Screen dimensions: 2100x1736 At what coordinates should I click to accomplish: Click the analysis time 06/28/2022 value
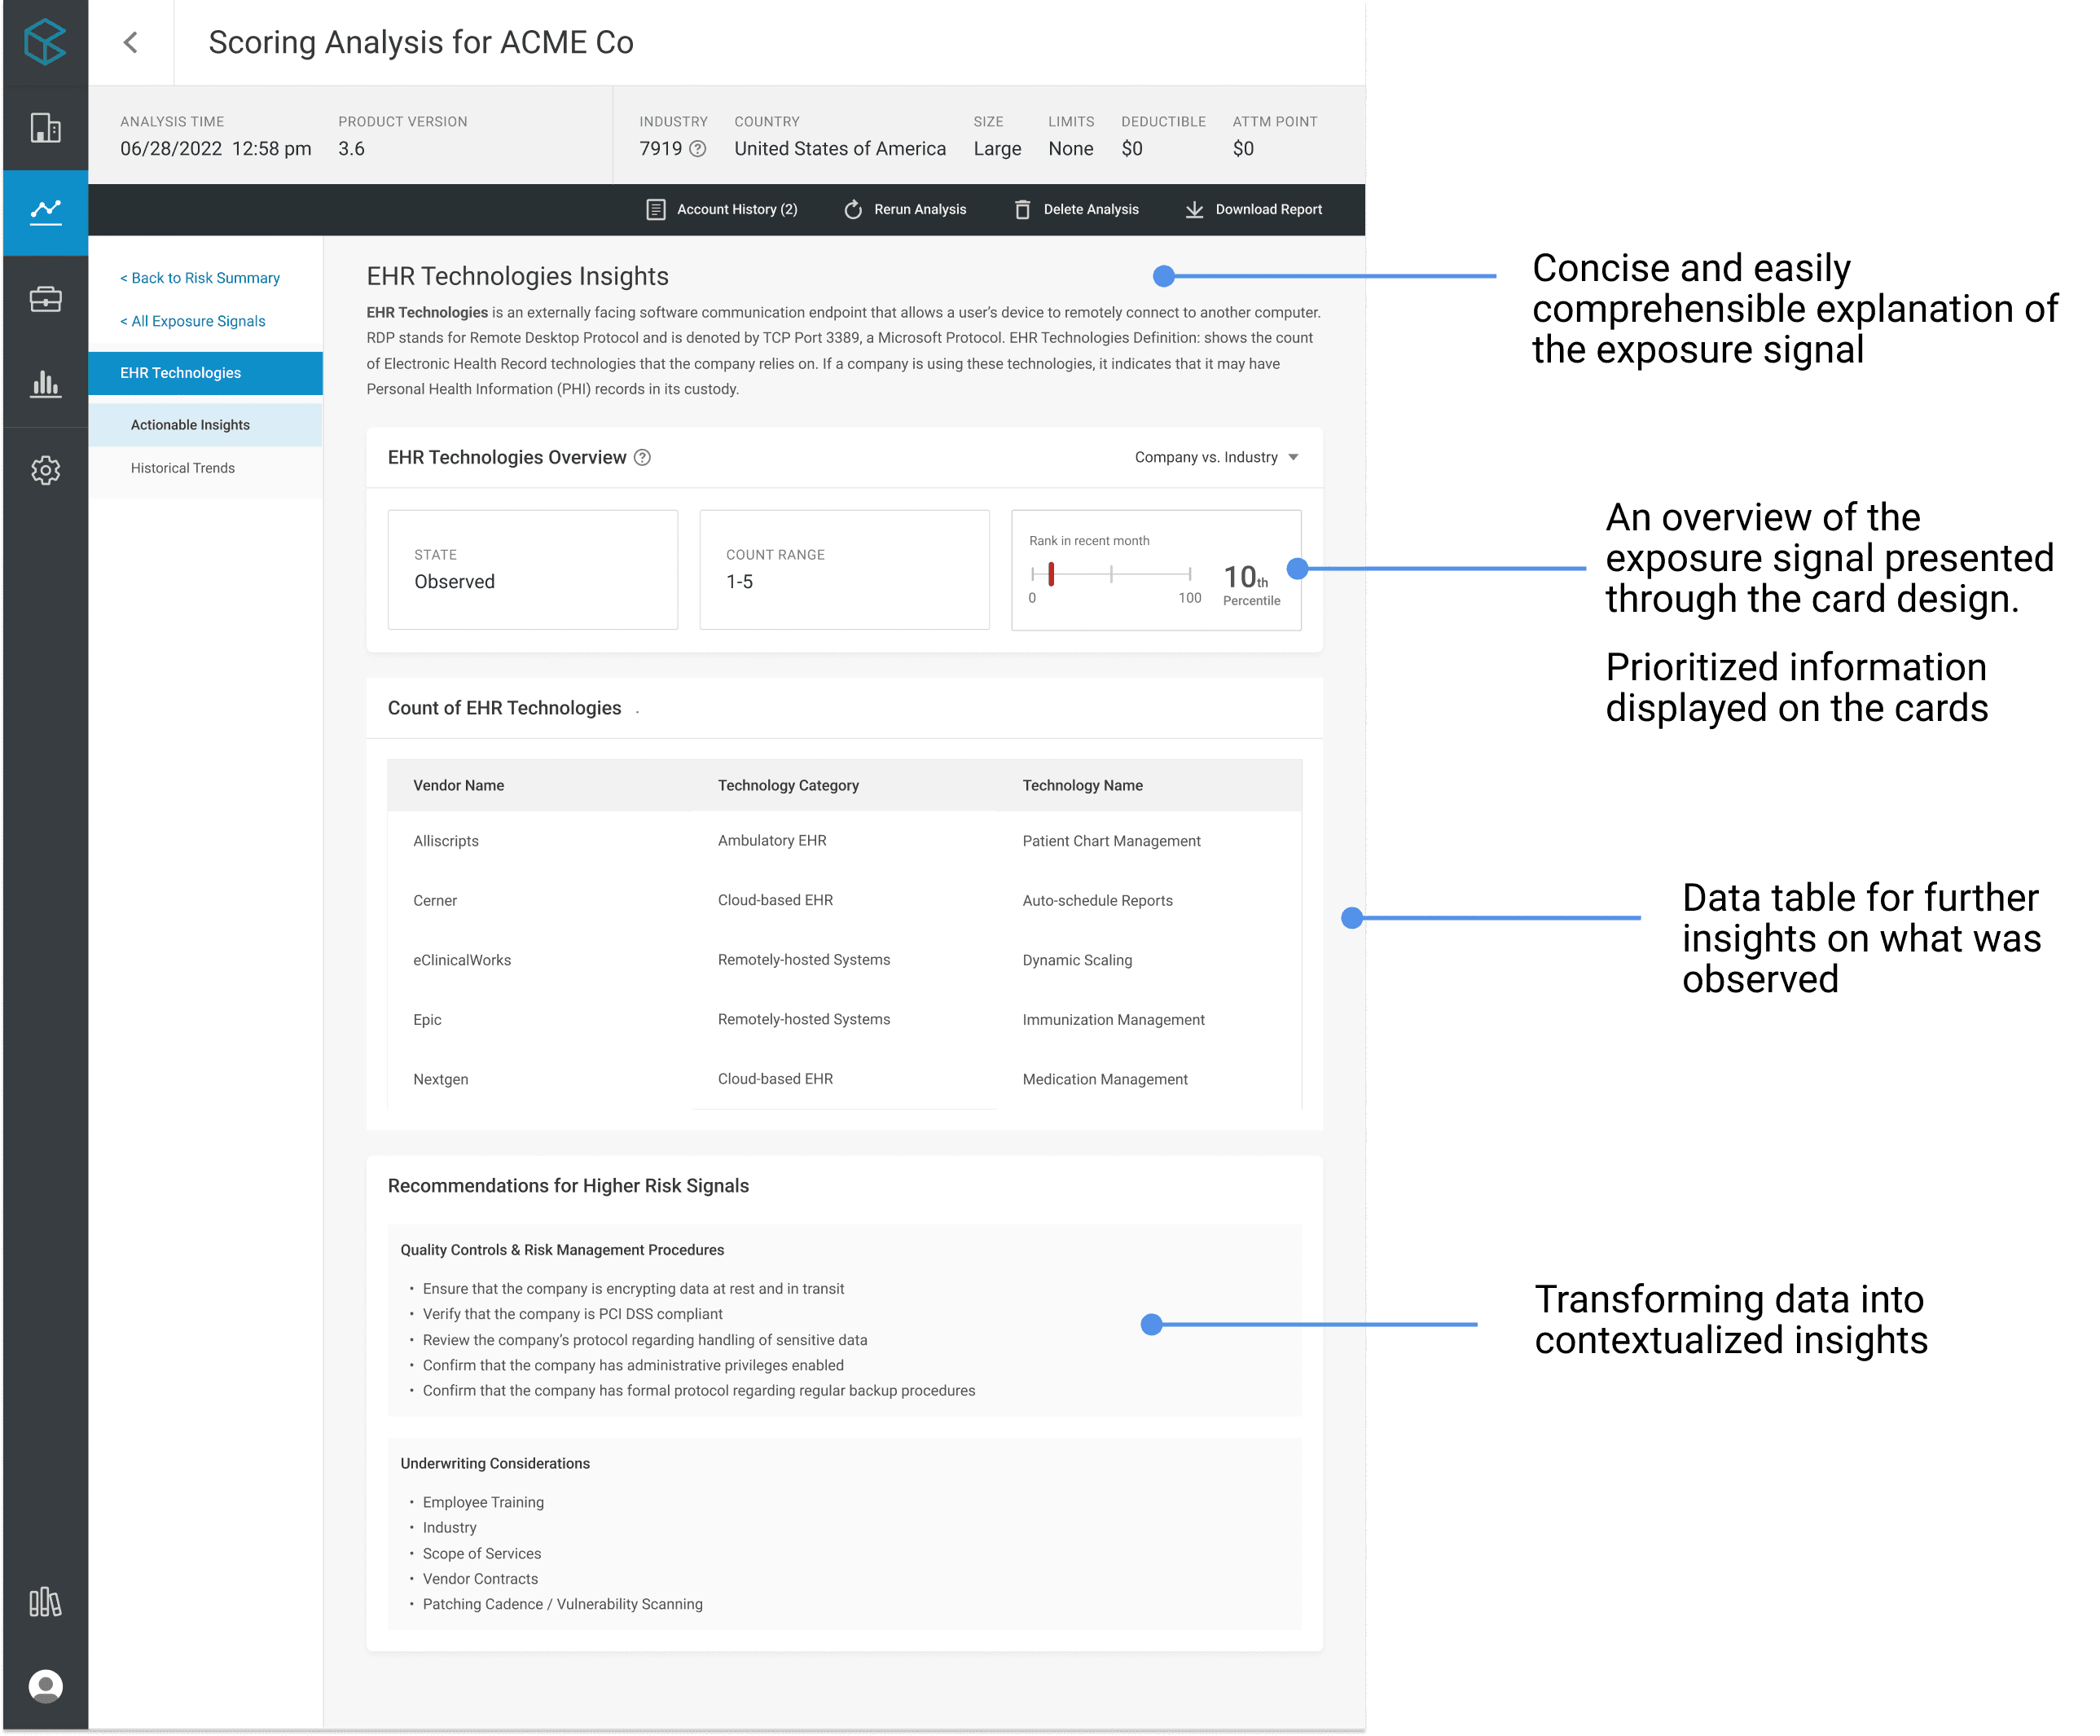pyautogui.click(x=216, y=149)
